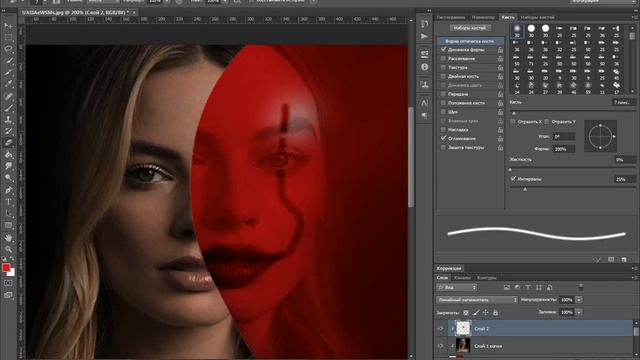Click the red foreground color swatch

(x=6, y=267)
